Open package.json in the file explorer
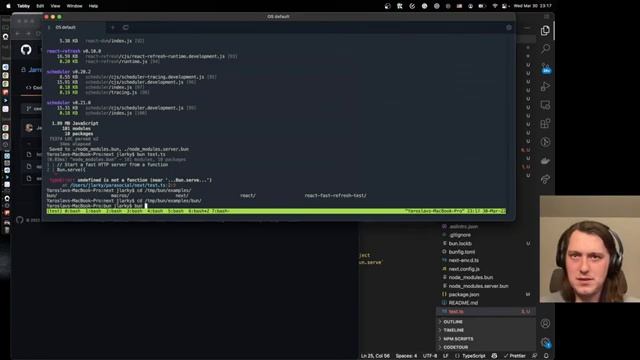This screenshot has width=640, height=360. pos(486,294)
